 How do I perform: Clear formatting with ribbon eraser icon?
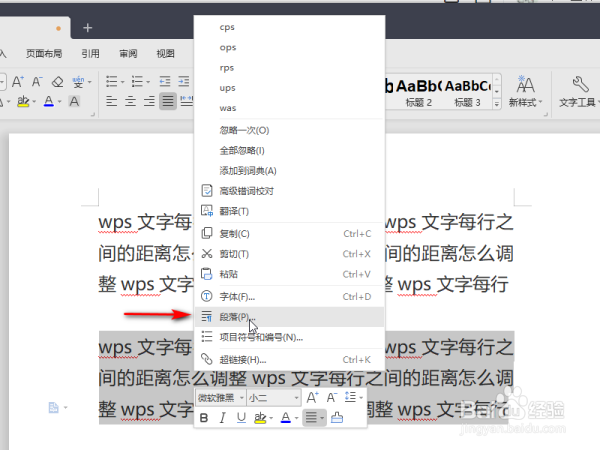(x=57, y=82)
